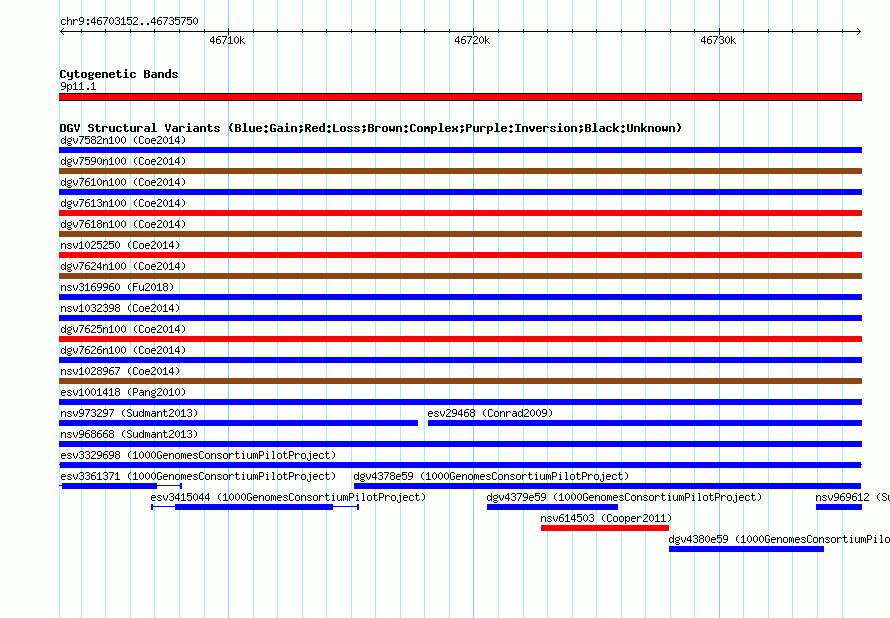
Task: Click dgv4380e59 1000Genomes variant label
Action: pyautogui.click(x=779, y=539)
